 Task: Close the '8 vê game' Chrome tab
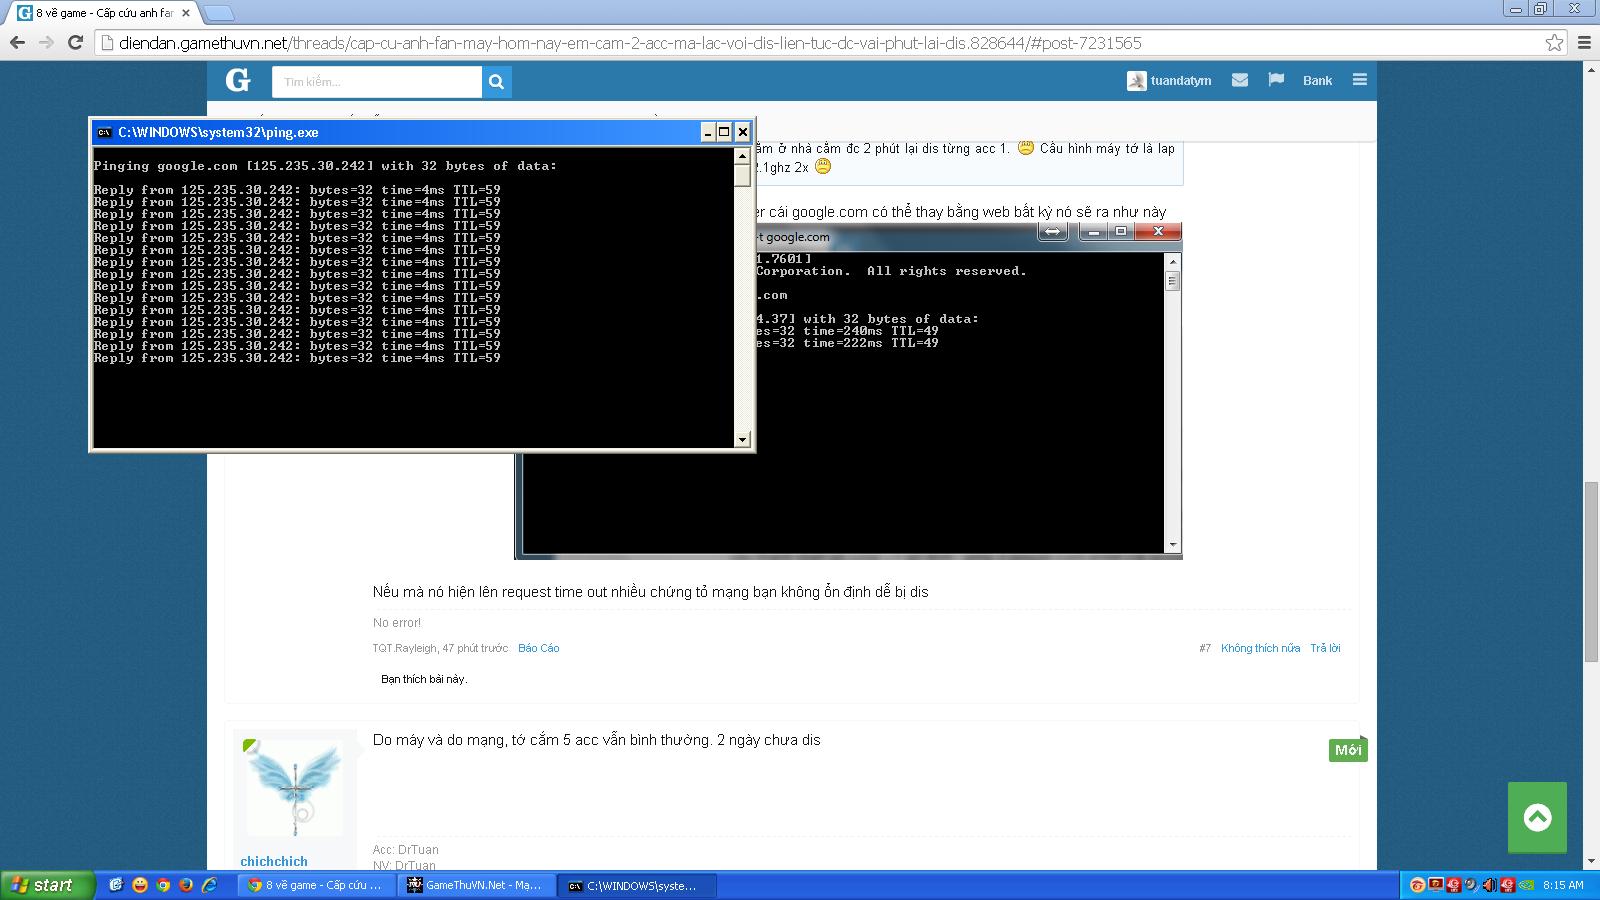186,13
